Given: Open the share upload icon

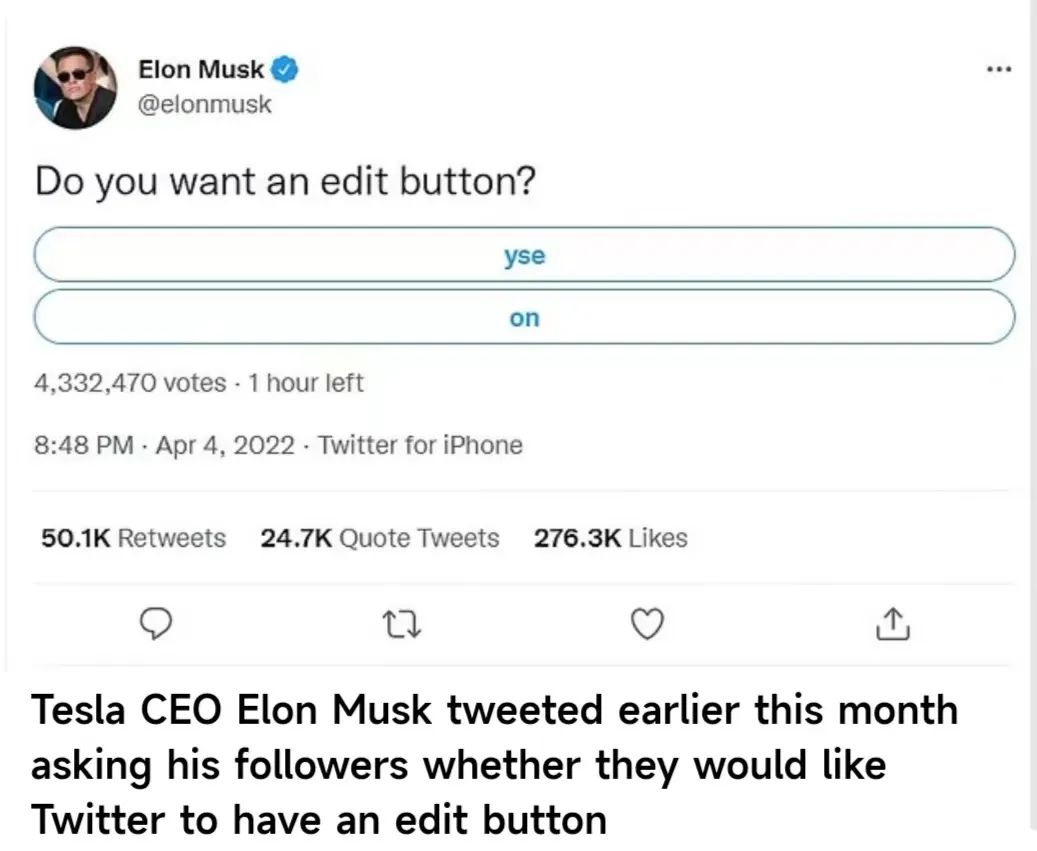Looking at the screenshot, I should (893, 624).
